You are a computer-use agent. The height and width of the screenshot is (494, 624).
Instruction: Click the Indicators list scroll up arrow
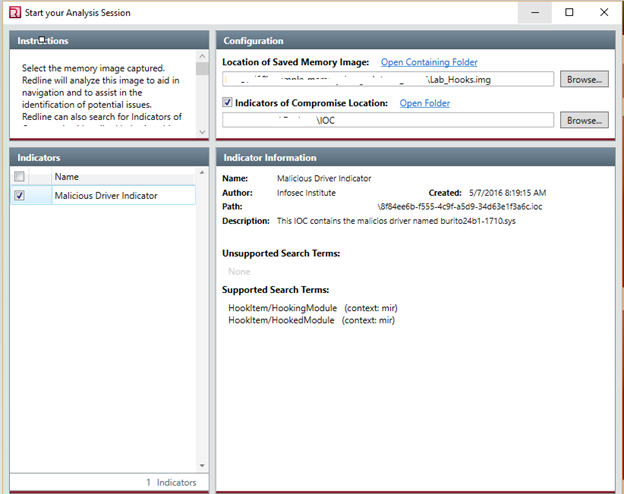click(x=203, y=175)
